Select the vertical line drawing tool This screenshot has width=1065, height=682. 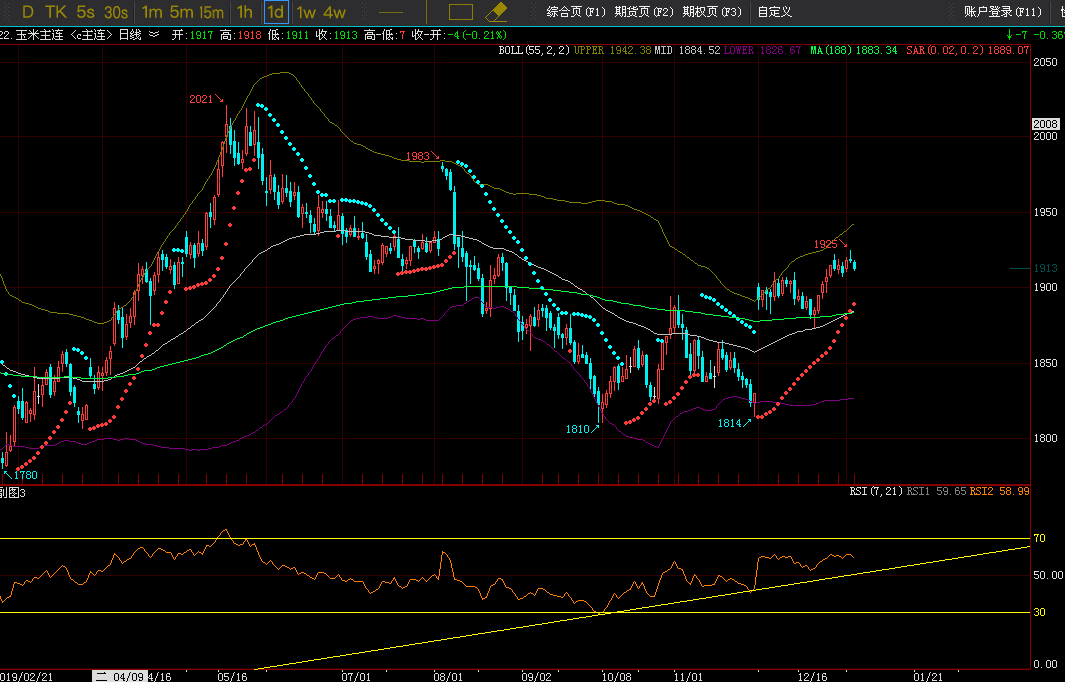[x=427, y=12]
